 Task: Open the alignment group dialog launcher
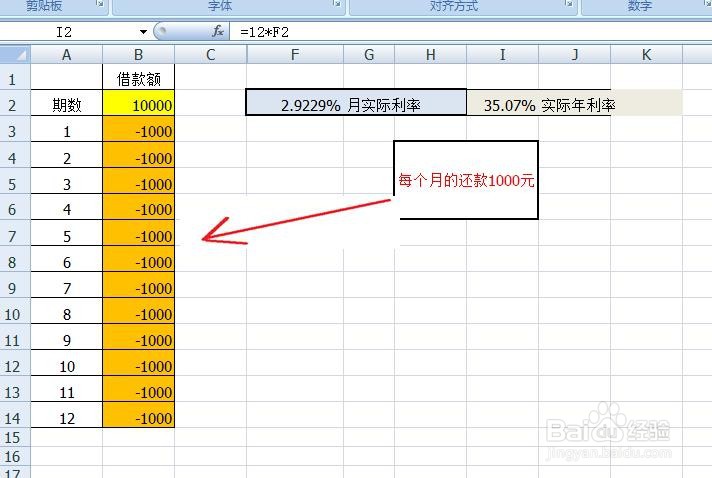(569, 4)
